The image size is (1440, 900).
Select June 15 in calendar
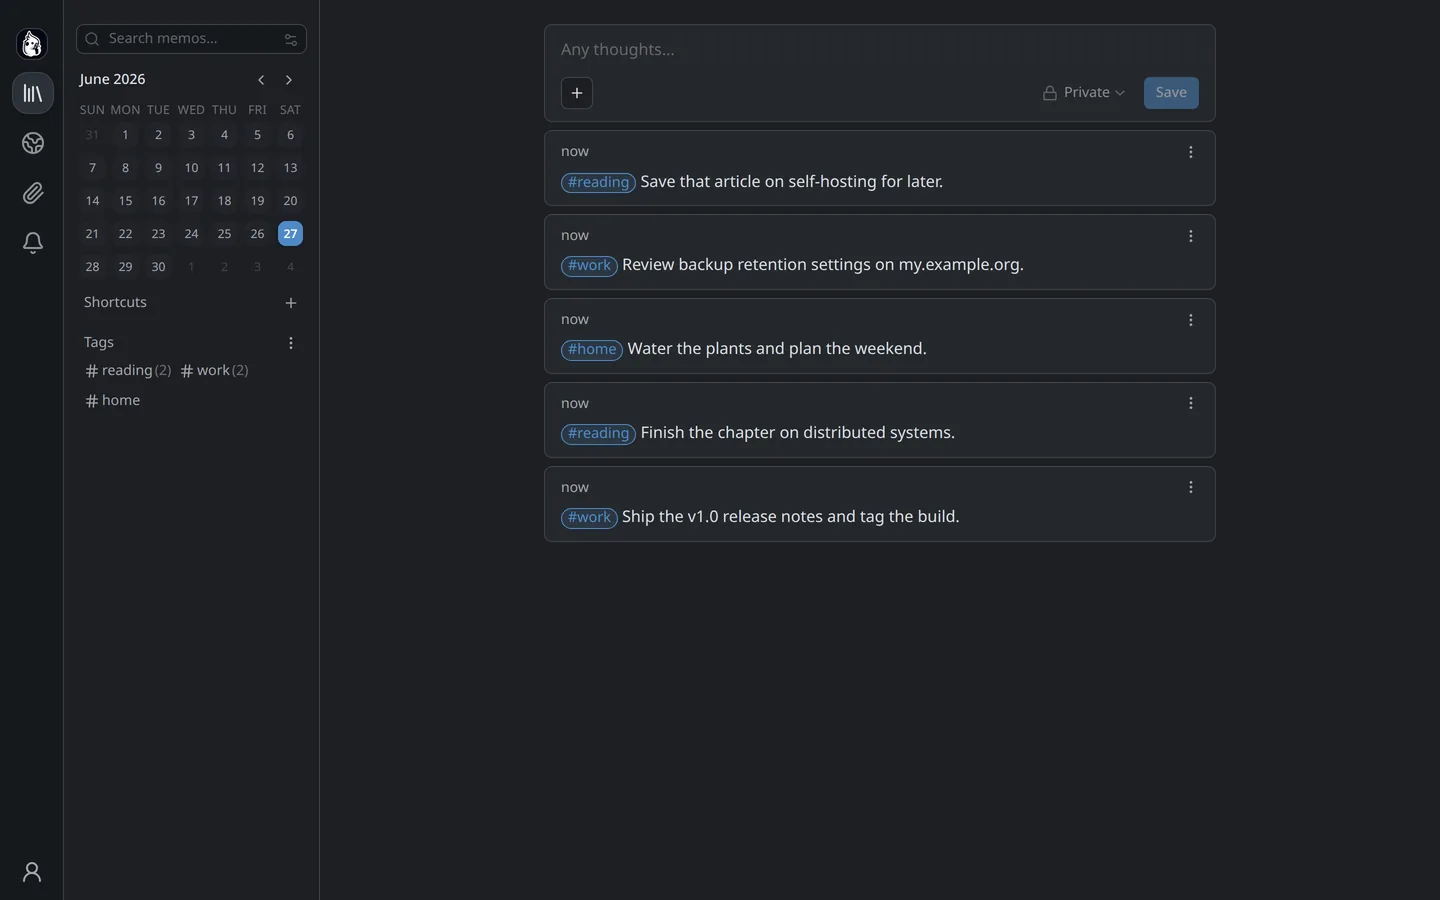pos(125,201)
